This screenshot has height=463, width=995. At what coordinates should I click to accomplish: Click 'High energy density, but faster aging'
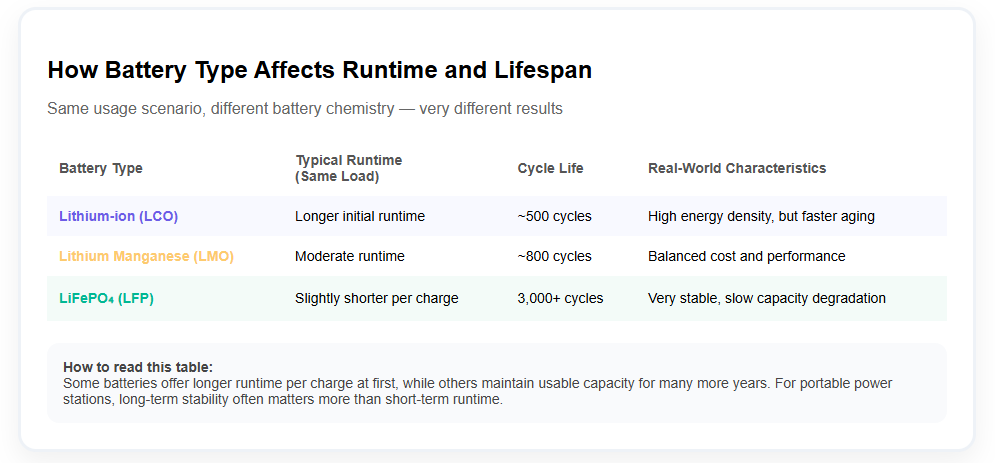pos(762,216)
